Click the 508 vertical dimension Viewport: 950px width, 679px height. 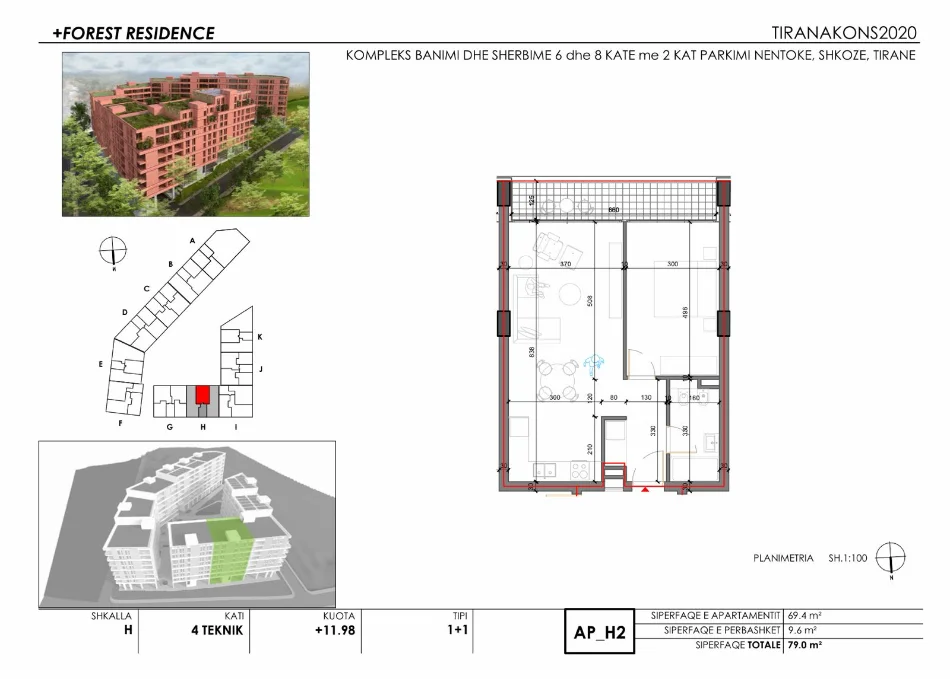click(590, 302)
